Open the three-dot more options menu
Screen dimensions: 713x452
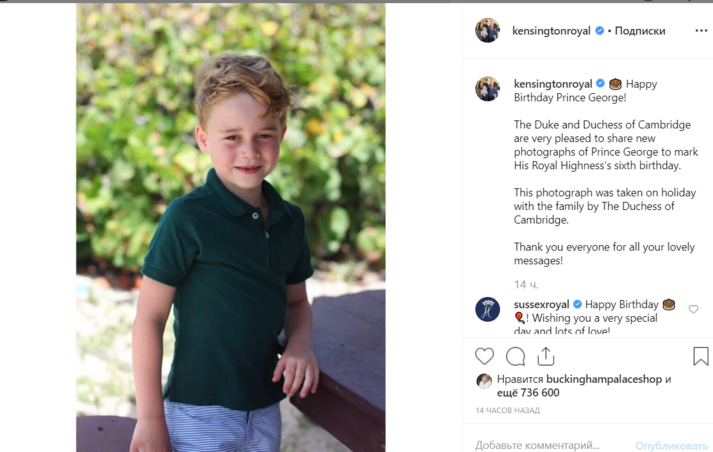tap(700, 31)
